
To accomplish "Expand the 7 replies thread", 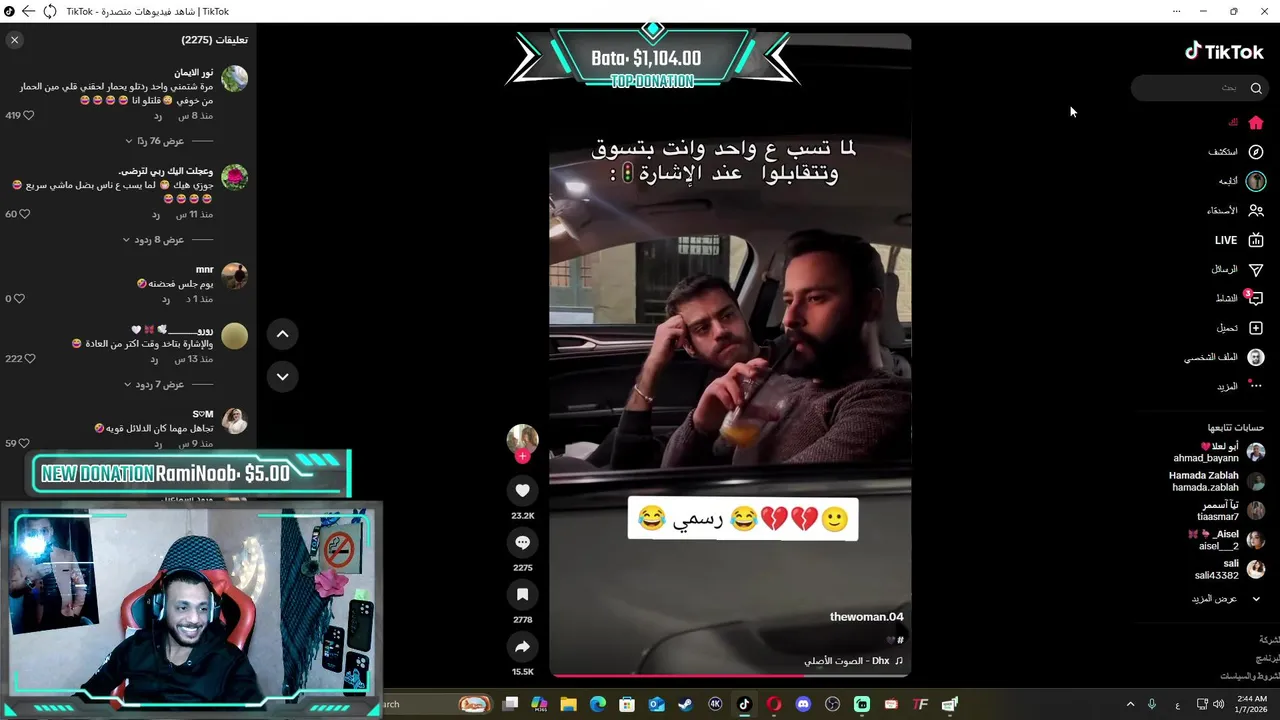I will [x=154, y=385].
